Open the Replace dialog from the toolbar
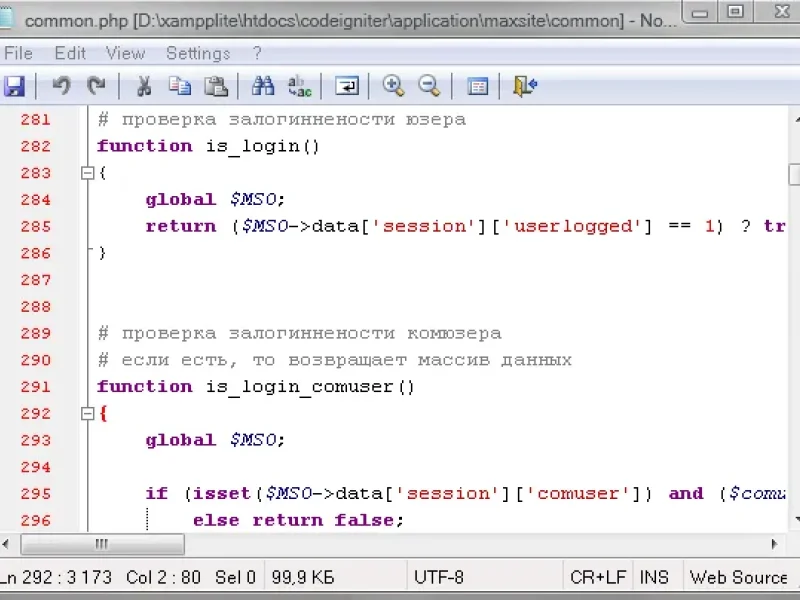The height and width of the screenshot is (600, 800). coord(299,87)
